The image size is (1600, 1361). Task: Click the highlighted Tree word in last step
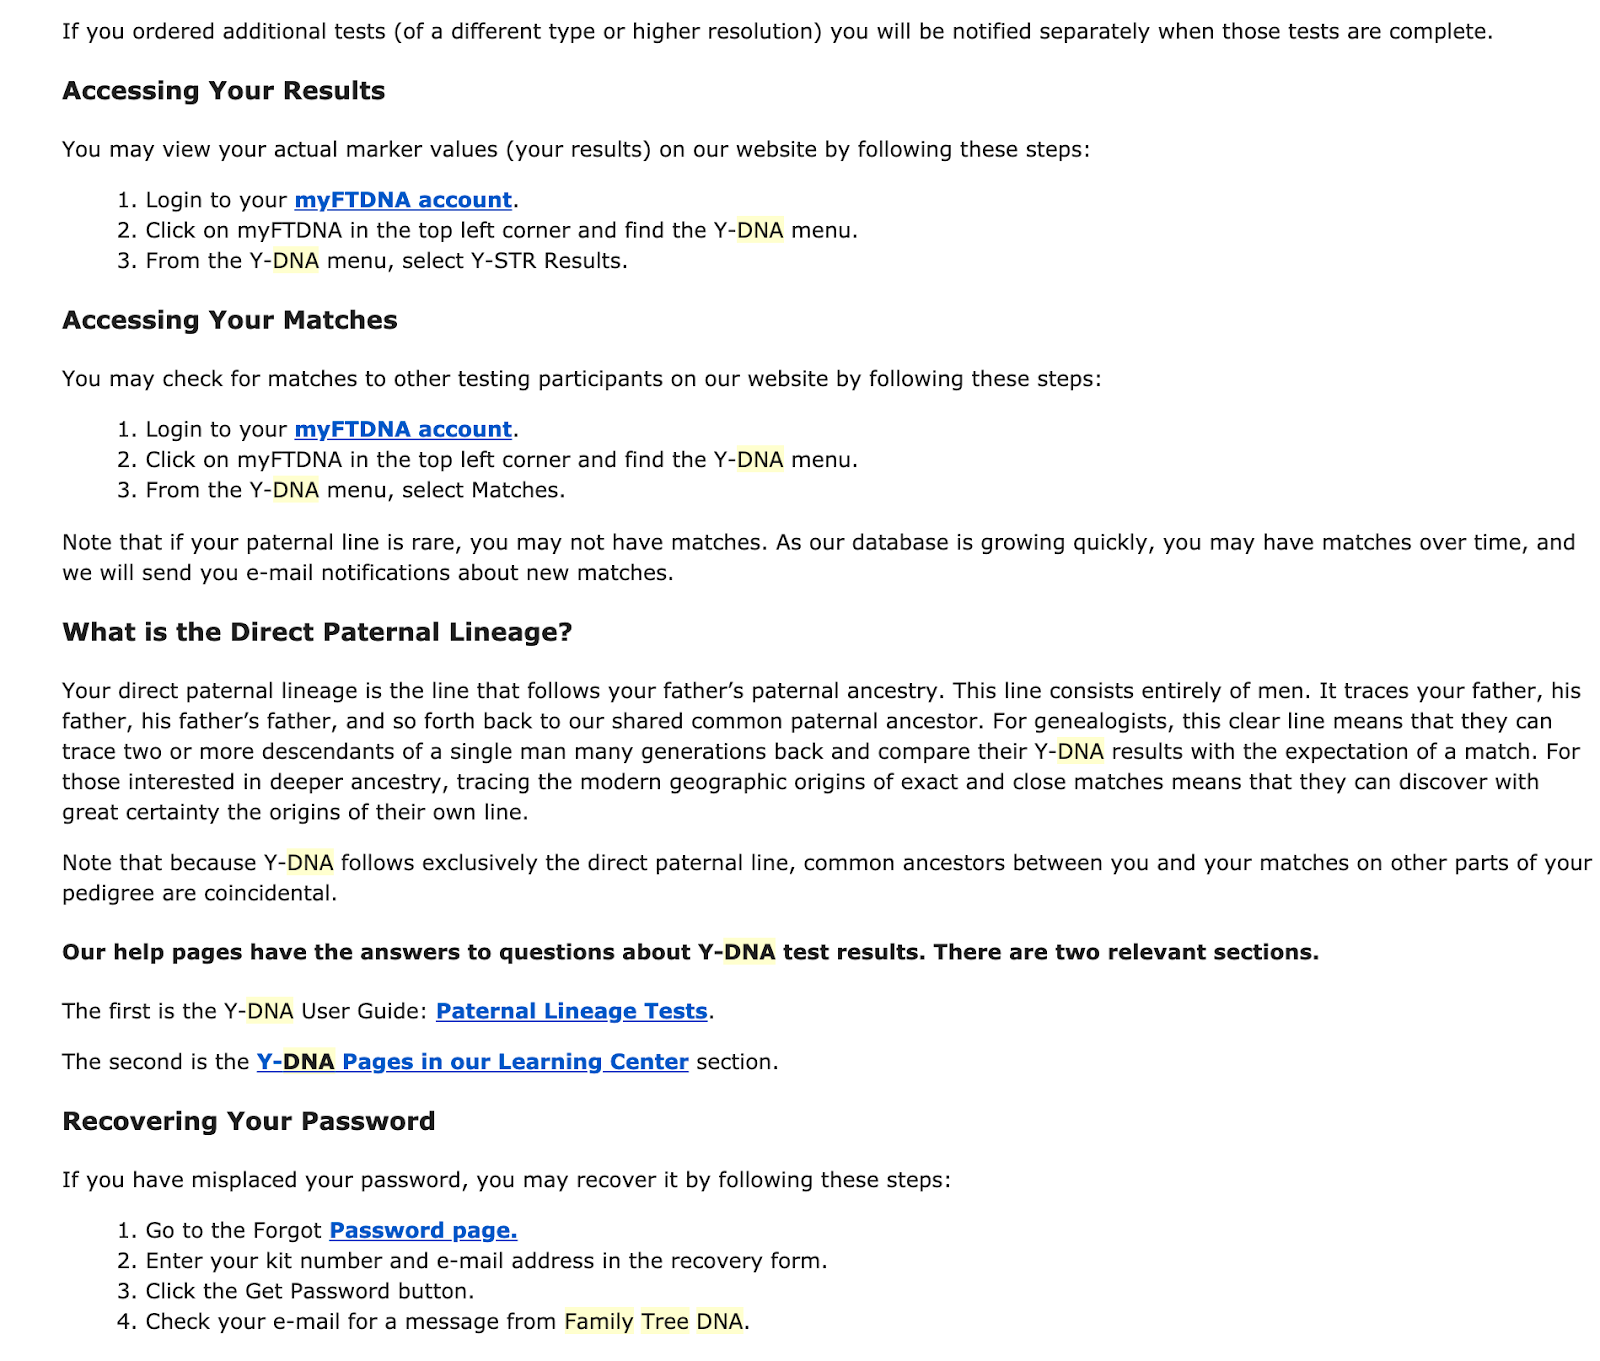(665, 1322)
